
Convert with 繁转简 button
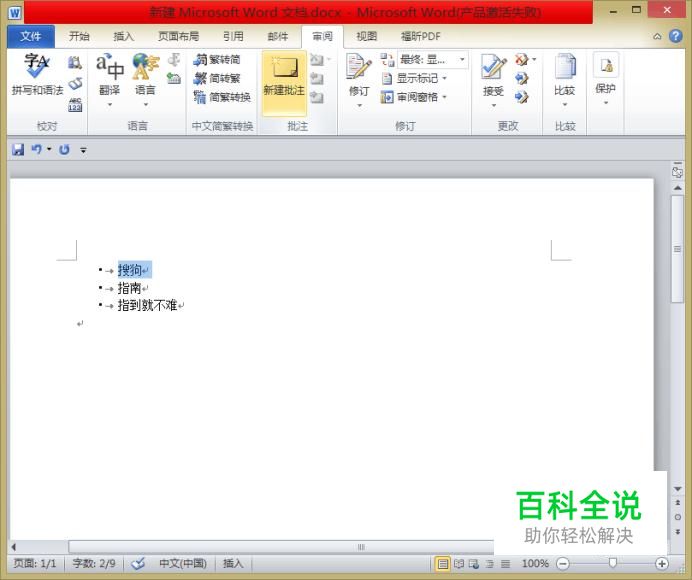click(217, 60)
